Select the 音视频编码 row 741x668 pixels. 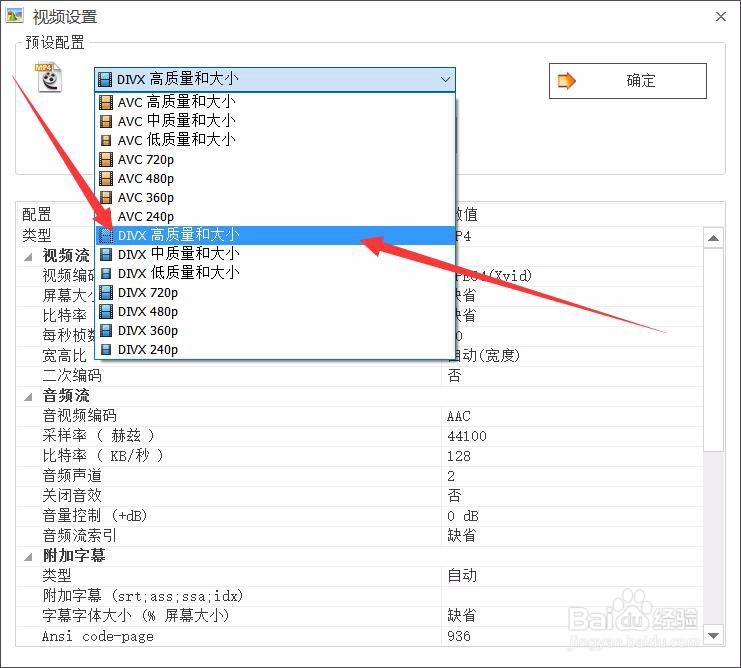[x=360, y=416]
